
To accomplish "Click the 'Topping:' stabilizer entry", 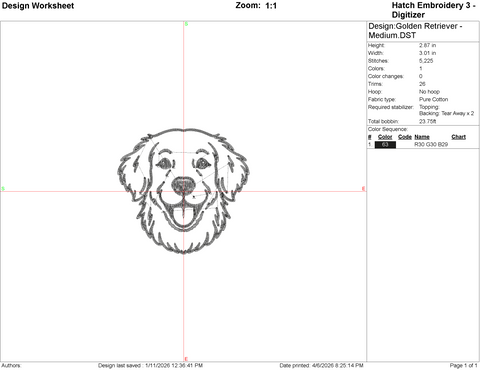I will (x=429, y=107).
